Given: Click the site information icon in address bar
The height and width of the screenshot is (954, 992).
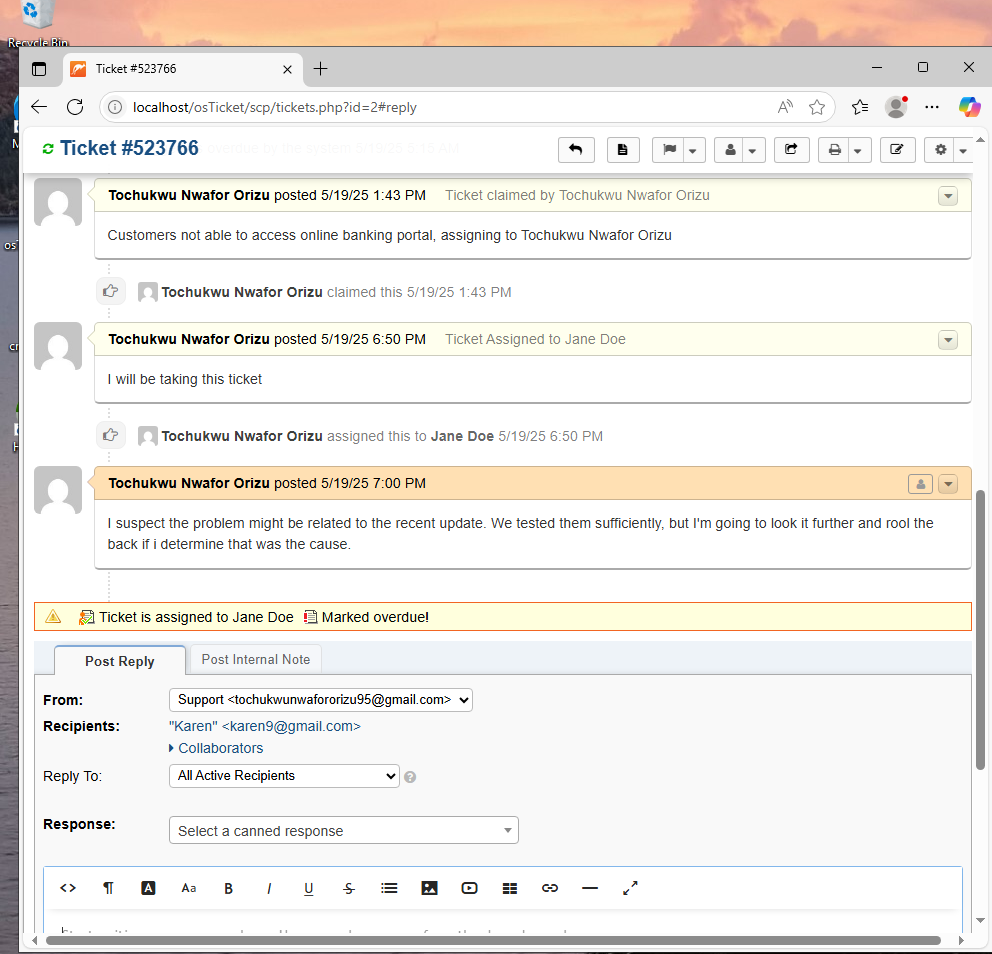Looking at the screenshot, I should (115, 107).
